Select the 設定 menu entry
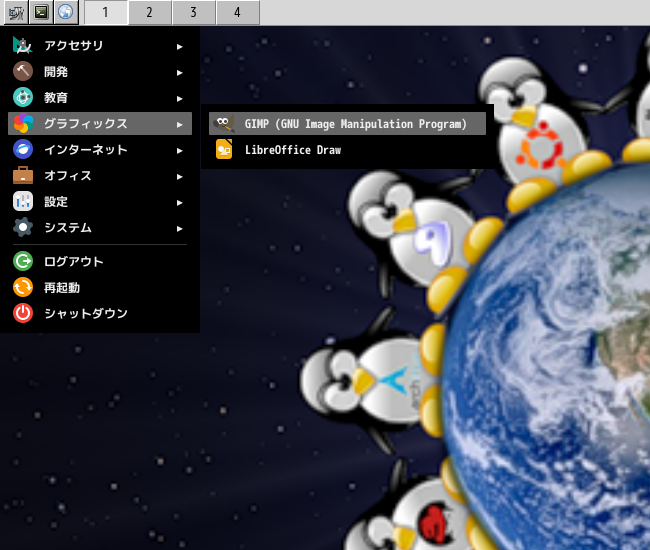Image resolution: width=650 pixels, height=550 pixels. tap(100, 201)
